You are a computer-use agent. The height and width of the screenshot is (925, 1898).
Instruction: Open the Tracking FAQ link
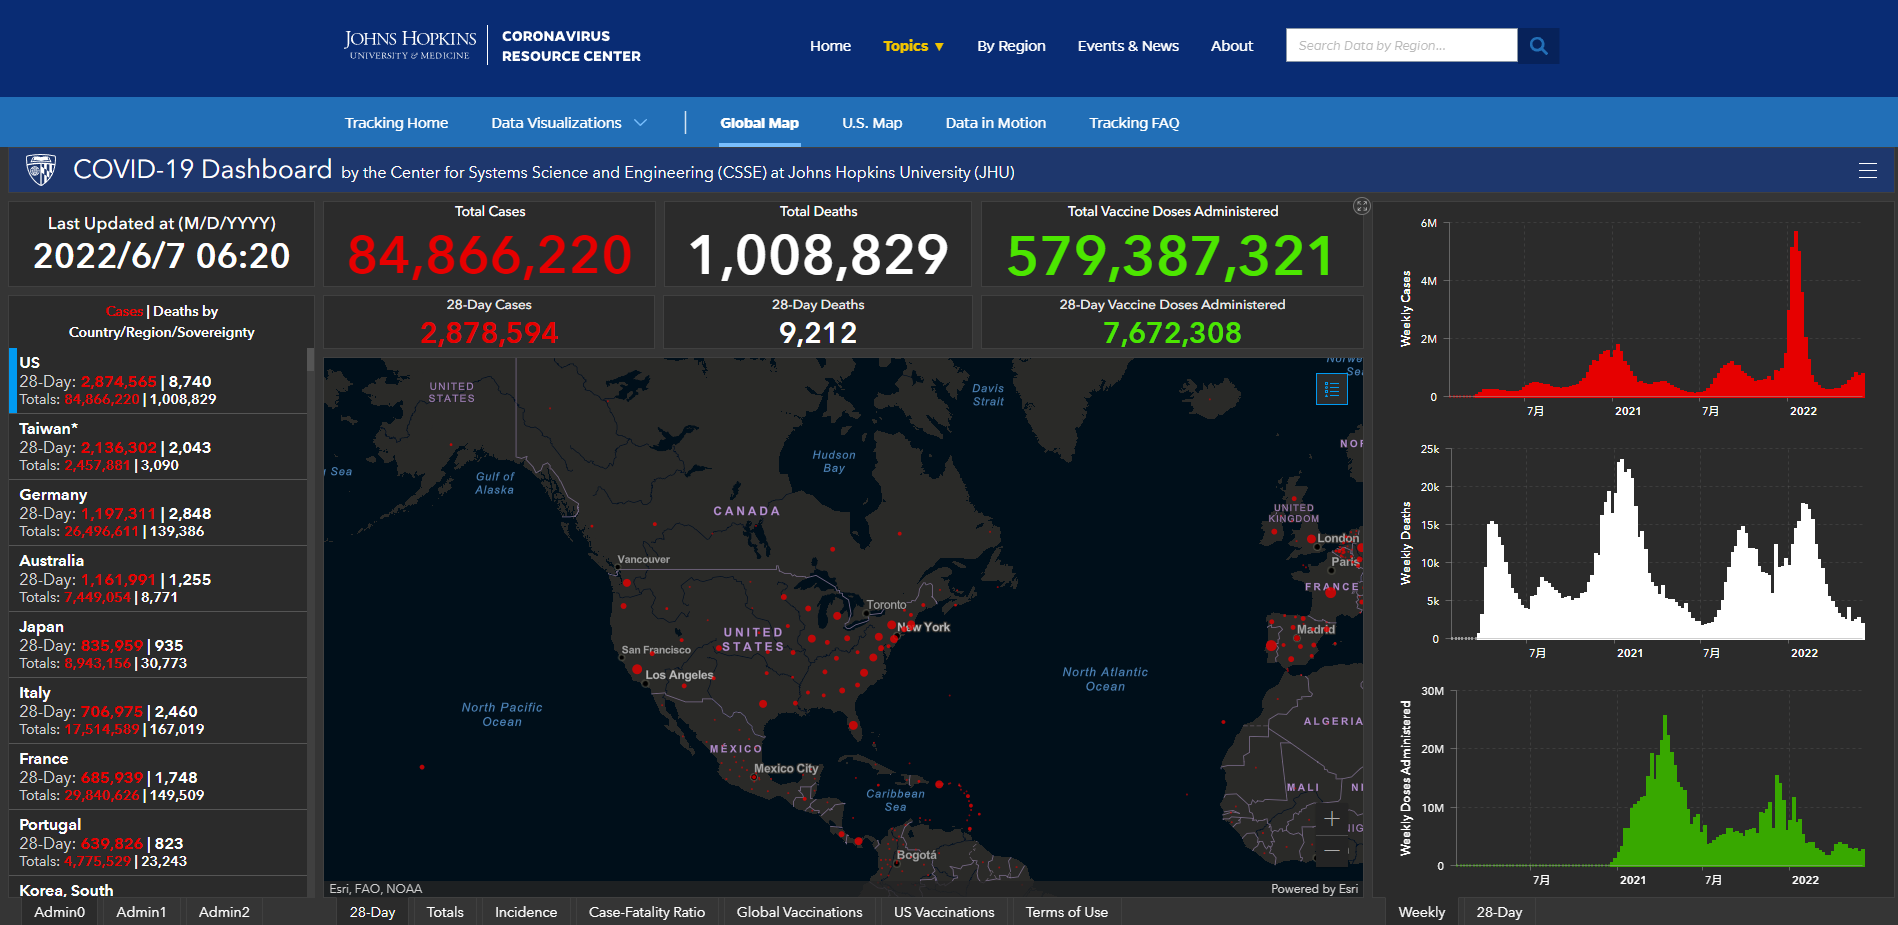1133,123
